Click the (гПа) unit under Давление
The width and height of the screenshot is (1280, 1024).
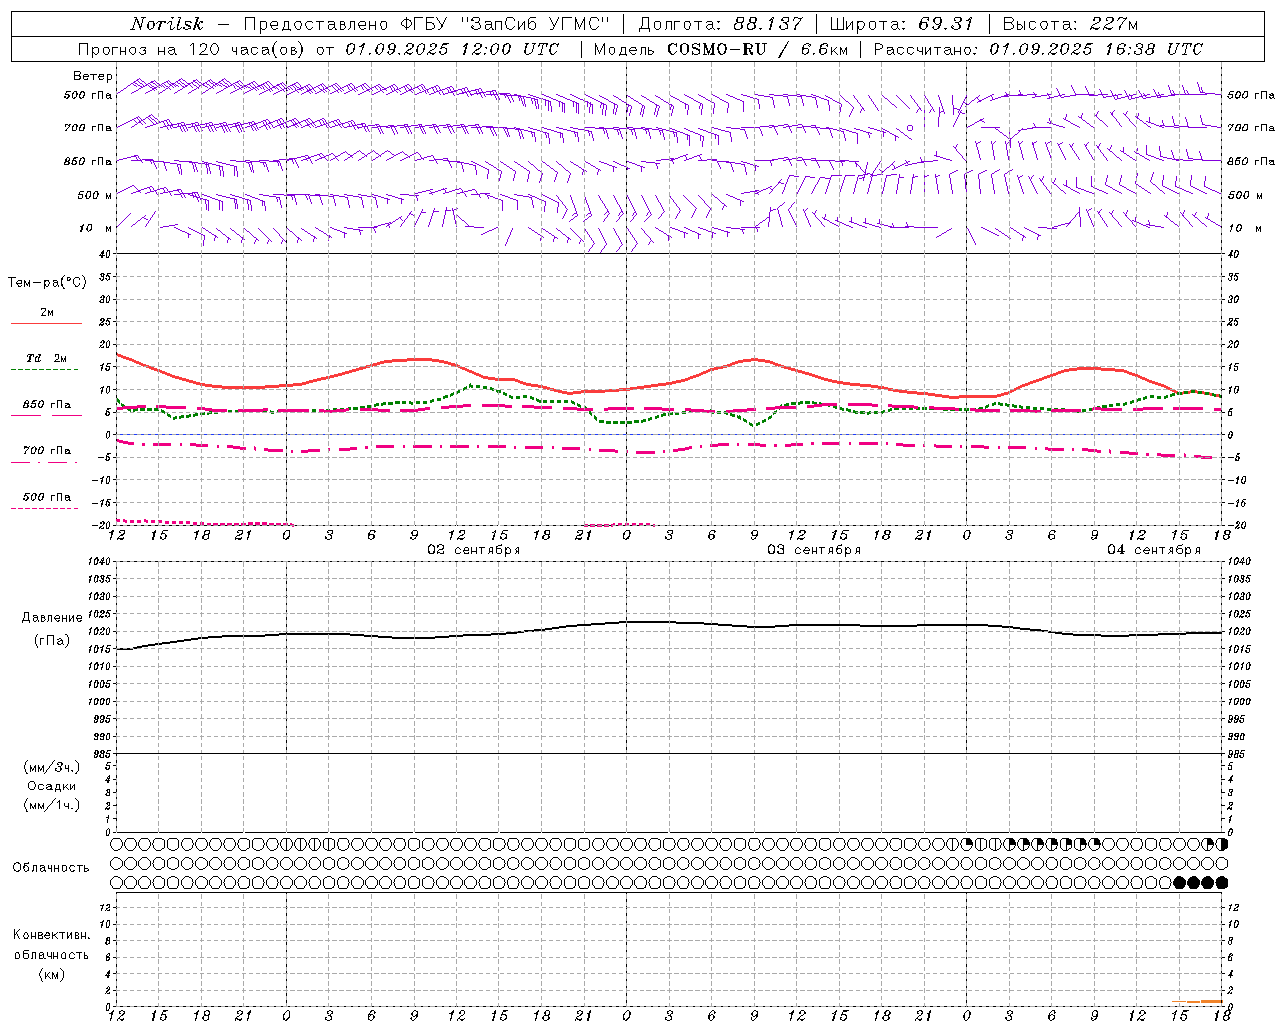52,641
